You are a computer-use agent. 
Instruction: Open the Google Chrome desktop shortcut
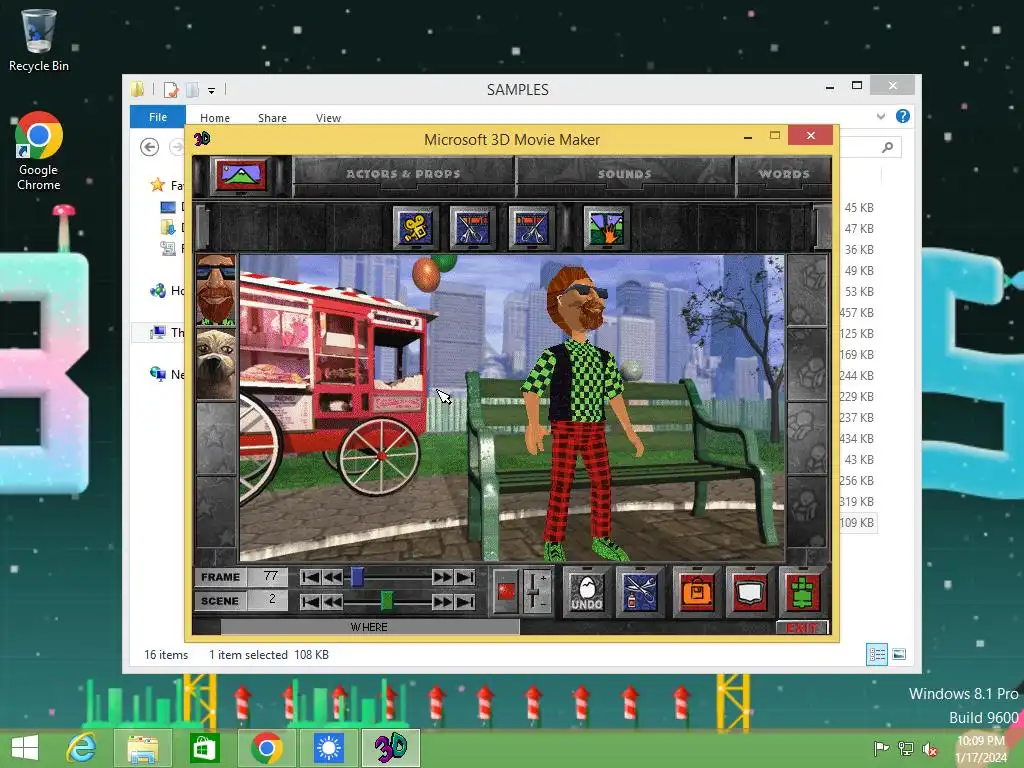39,151
